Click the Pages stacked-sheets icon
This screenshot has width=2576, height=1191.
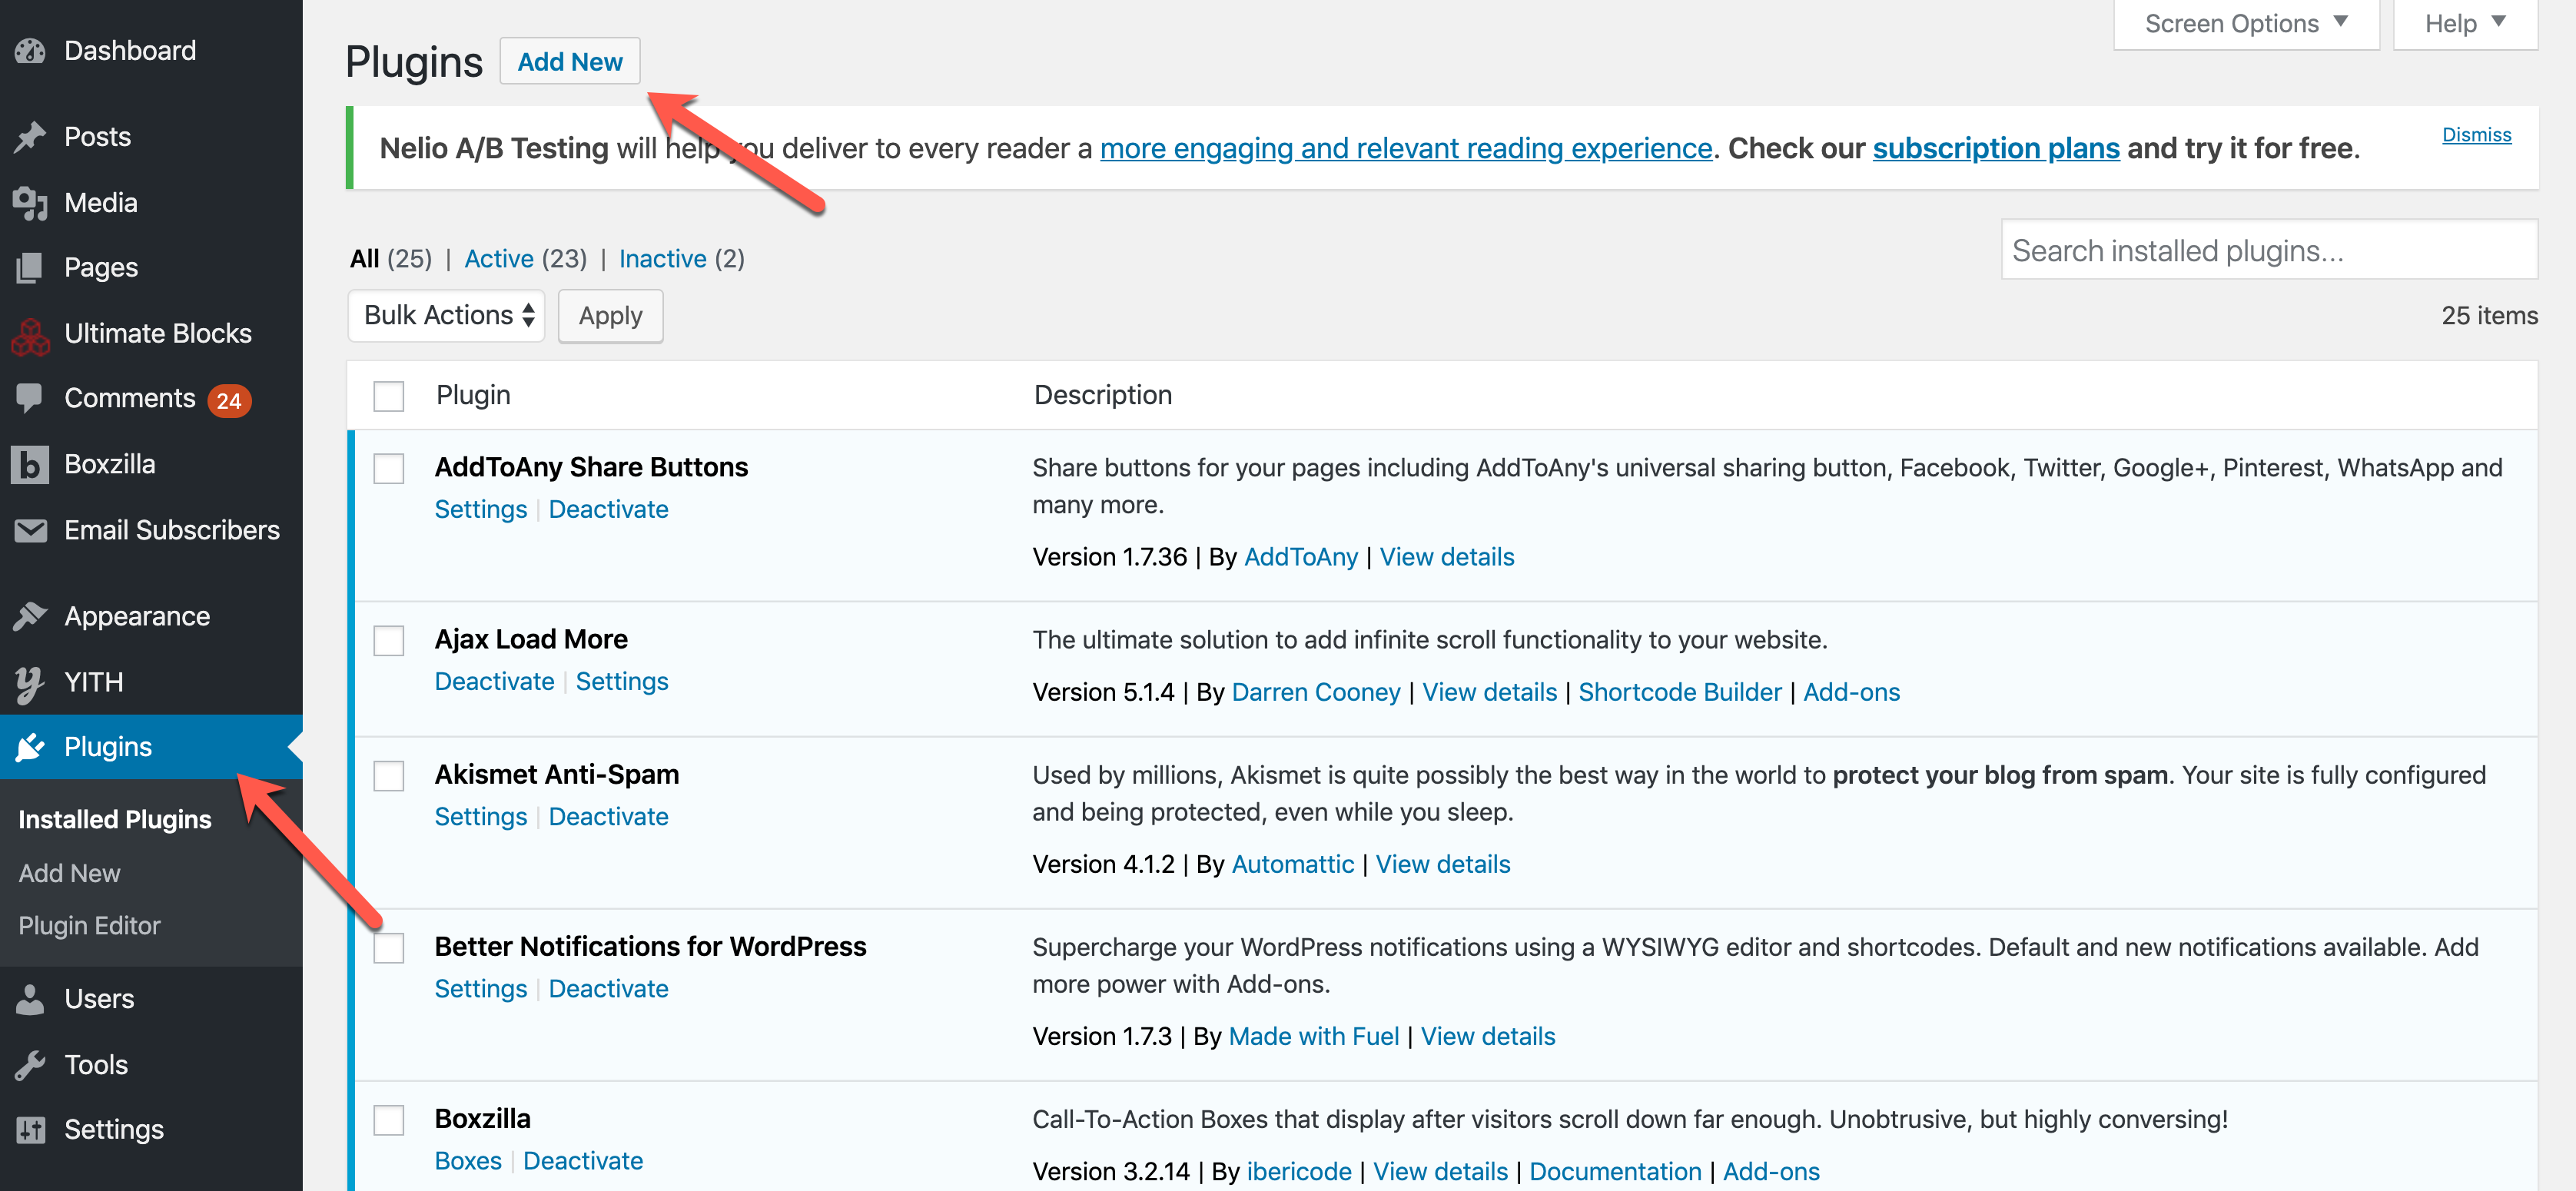click(x=30, y=268)
